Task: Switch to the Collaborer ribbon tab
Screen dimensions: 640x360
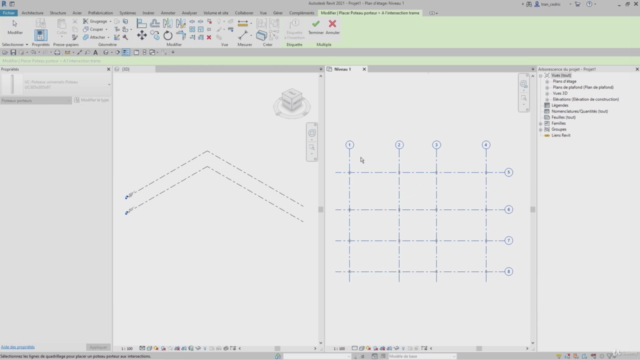Action: pos(244,13)
